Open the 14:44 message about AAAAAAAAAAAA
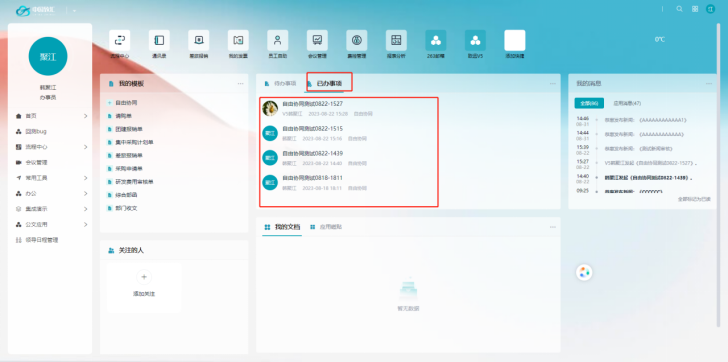The height and width of the screenshot is (362, 728). coord(643,135)
